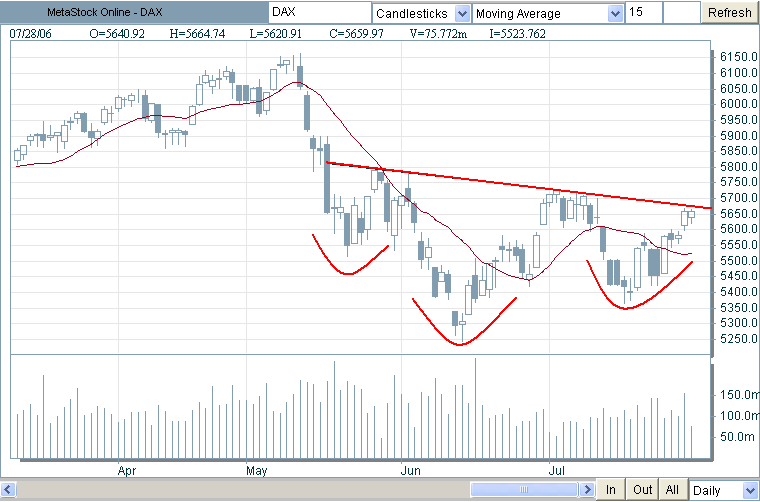Click the Jun label on the time axis

(411, 471)
